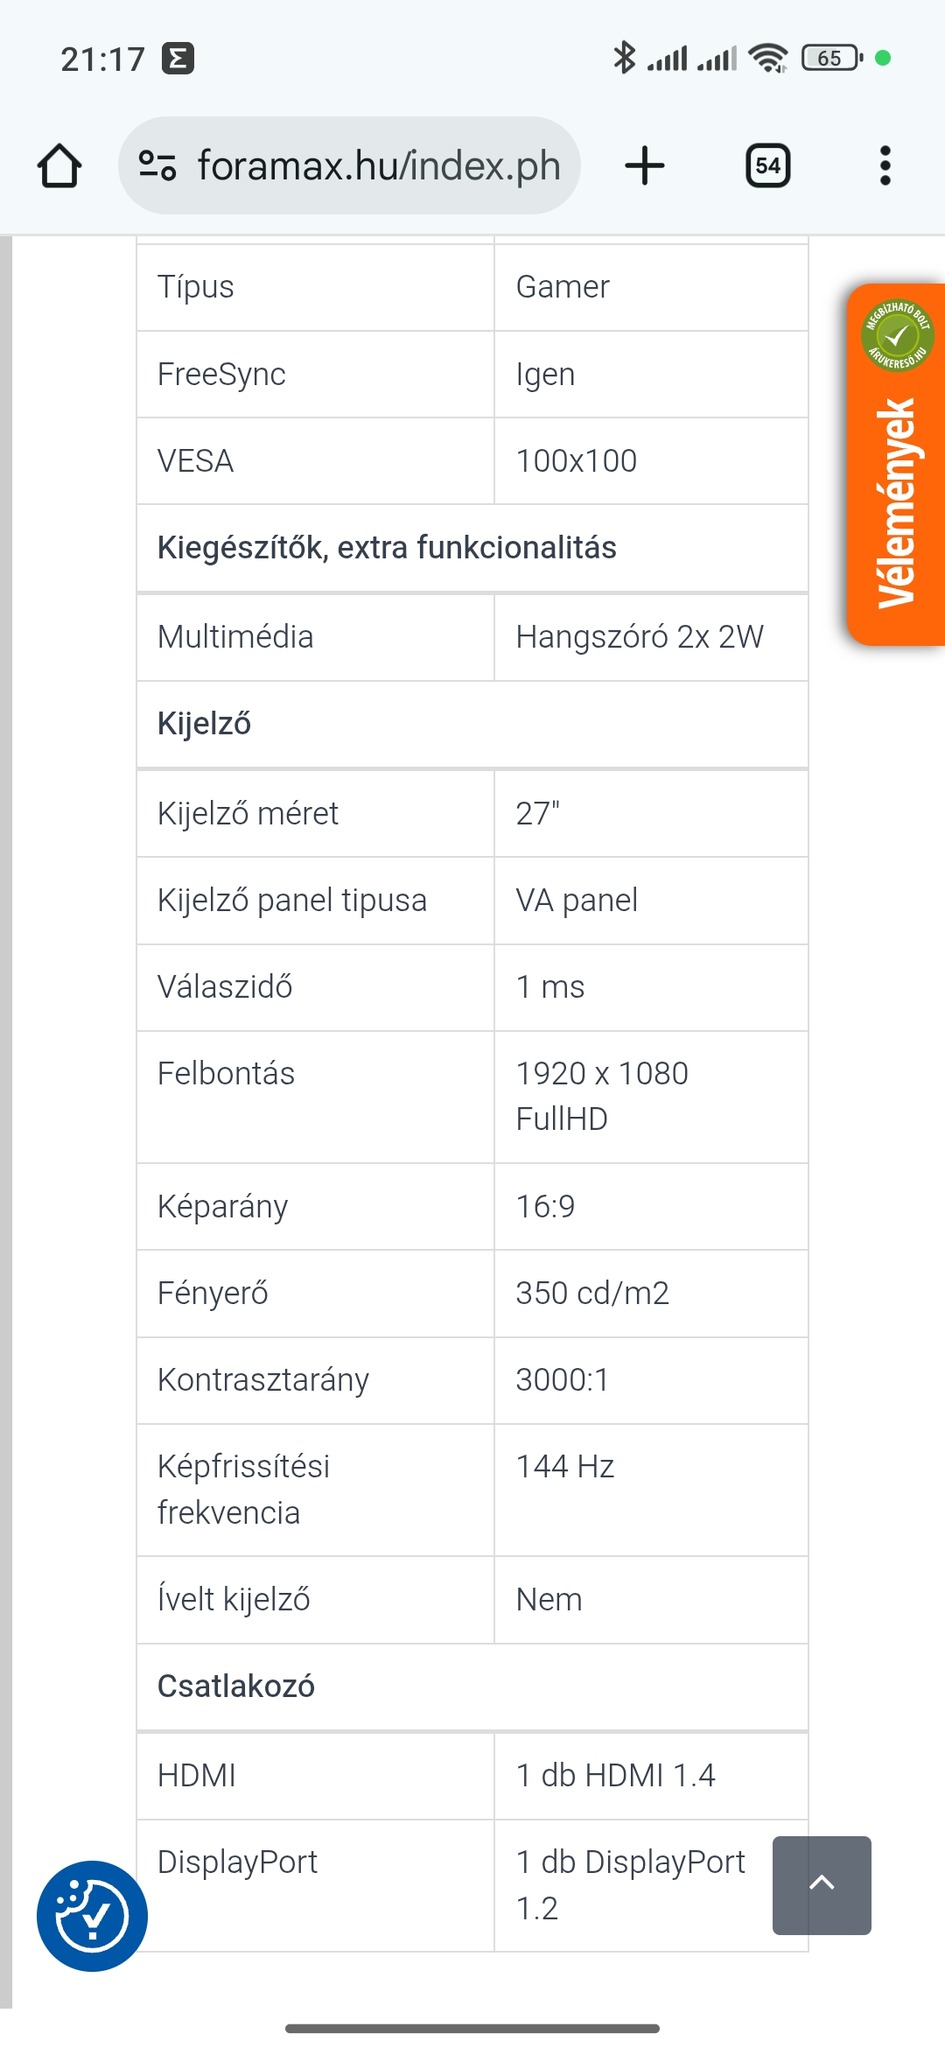Open tab switcher showing 54 tabs
Image resolution: width=945 pixels, height=2048 pixels.
point(768,166)
